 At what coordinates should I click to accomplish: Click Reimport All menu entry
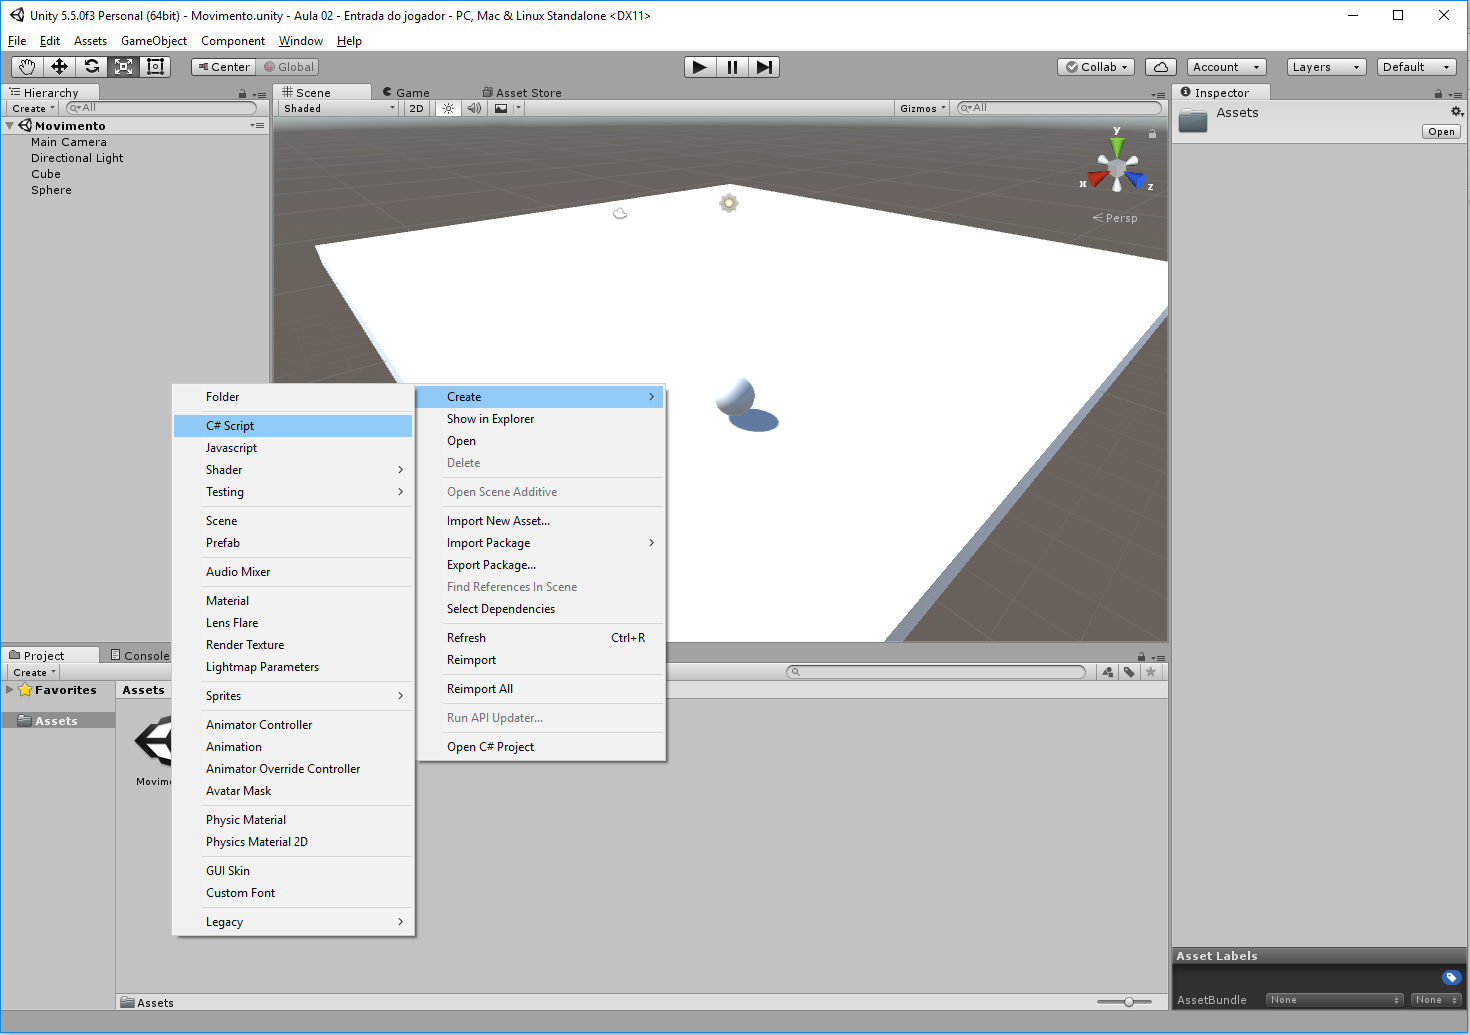[541, 689]
